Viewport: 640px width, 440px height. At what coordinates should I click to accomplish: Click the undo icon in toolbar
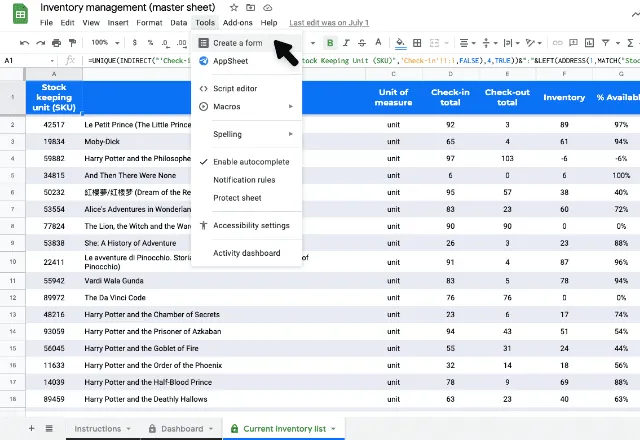click(24, 43)
